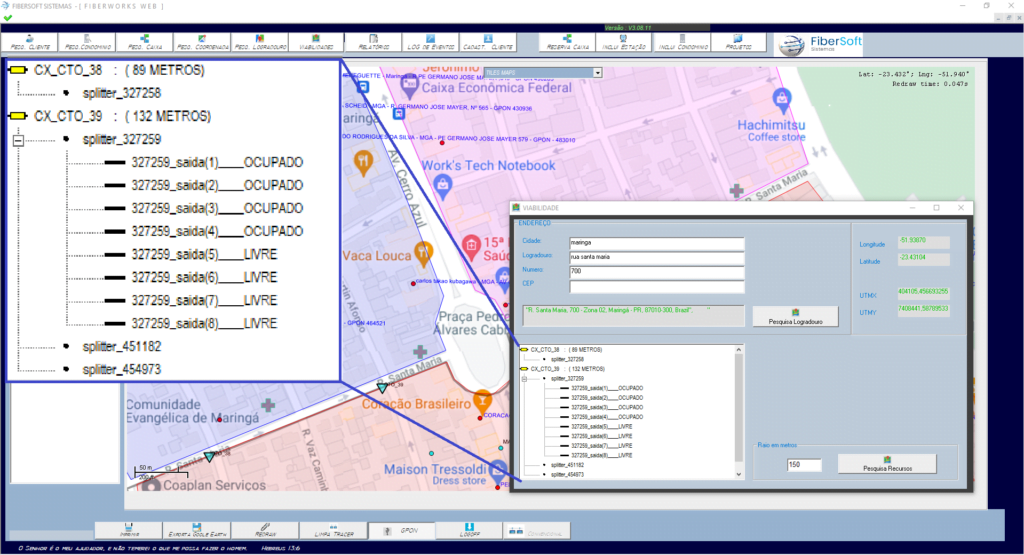Click the Relatórios toolbar icon

[x=373, y=43]
